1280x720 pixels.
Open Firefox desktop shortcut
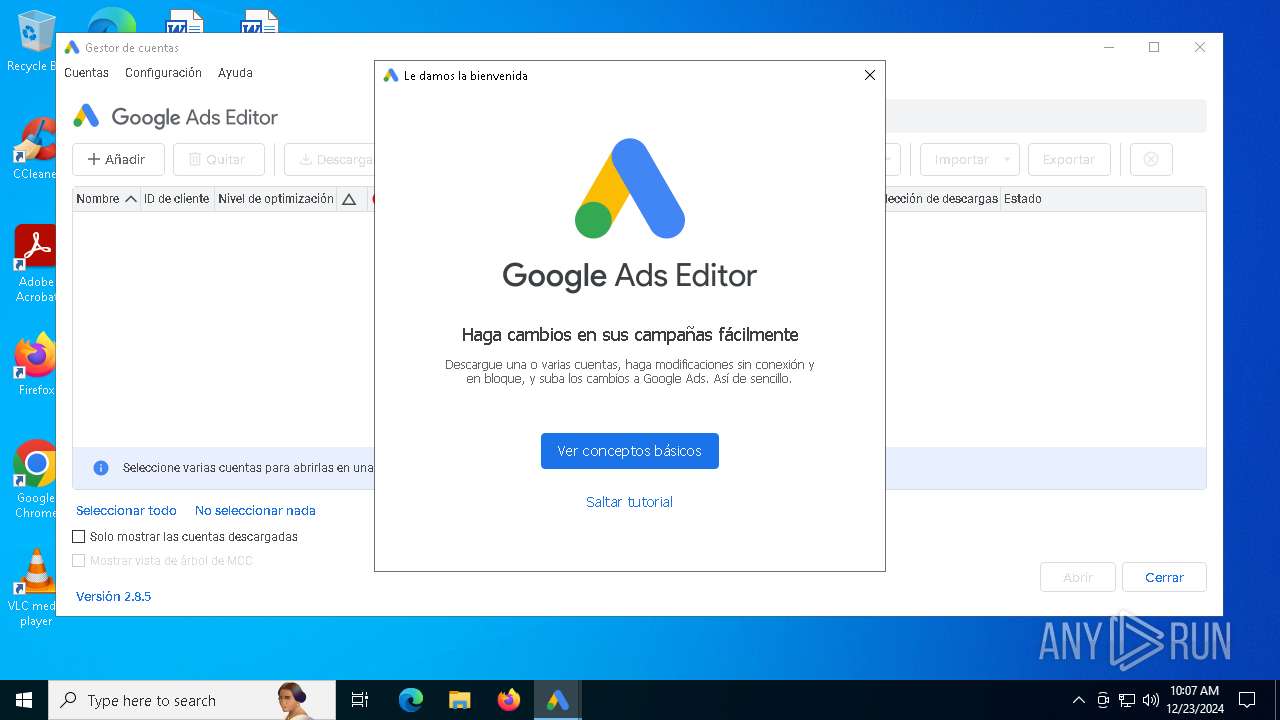coord(34,364)
